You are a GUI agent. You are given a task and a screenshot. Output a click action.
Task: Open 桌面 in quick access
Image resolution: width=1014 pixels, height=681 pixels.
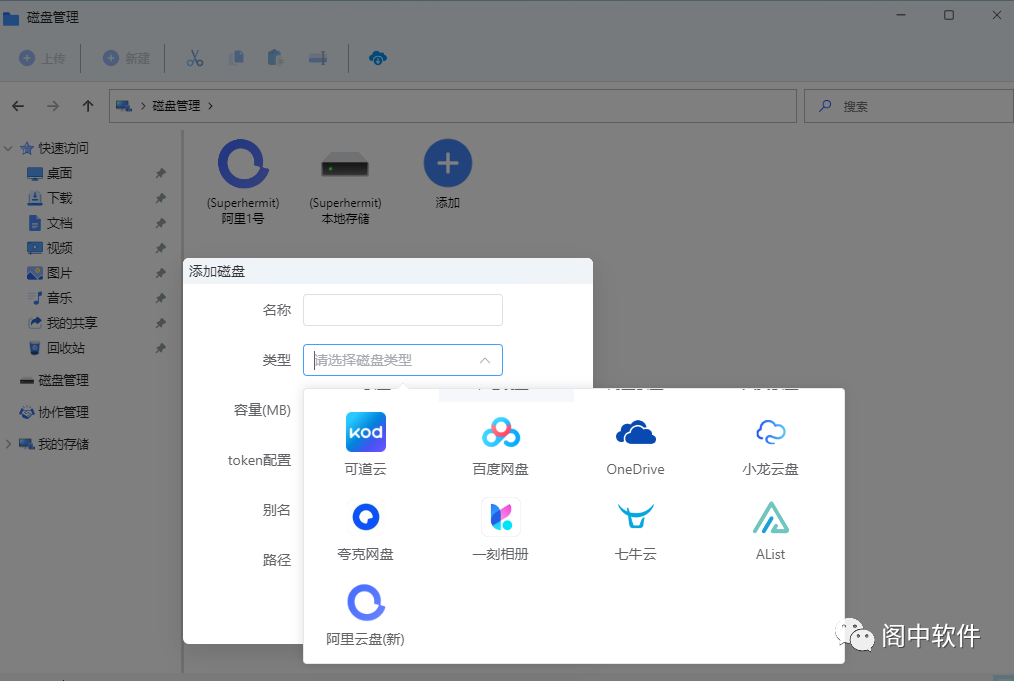(x=59, y=173)
